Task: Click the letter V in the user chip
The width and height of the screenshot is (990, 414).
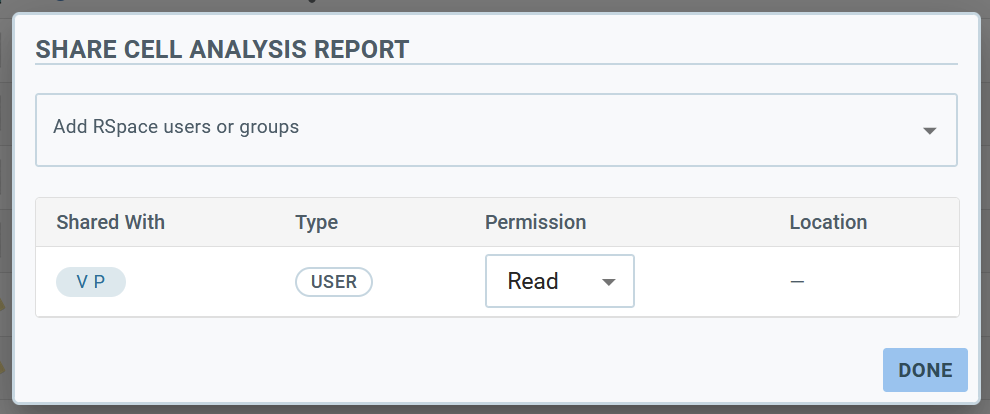Action: point(81,282)
